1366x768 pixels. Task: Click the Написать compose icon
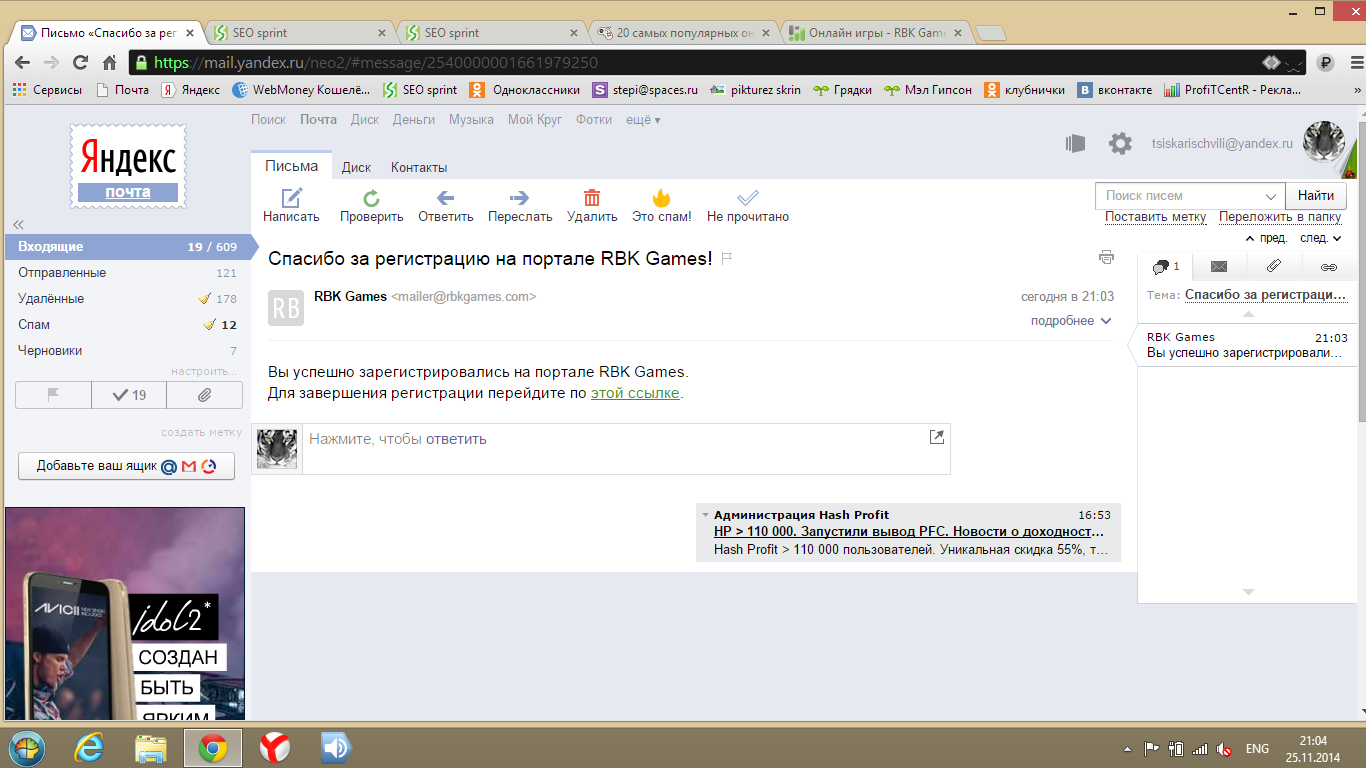click(291, 197)
